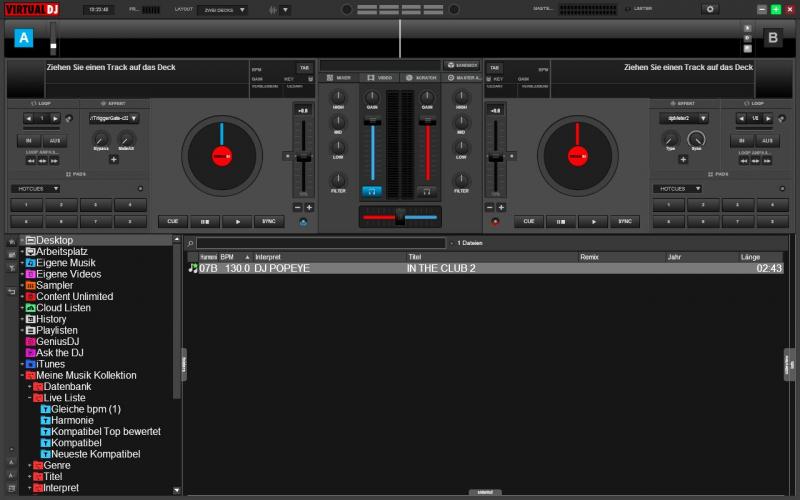Screen dimensions: 800x500
Task: Add effect slot with right deck plus
Action: [683, 160]
